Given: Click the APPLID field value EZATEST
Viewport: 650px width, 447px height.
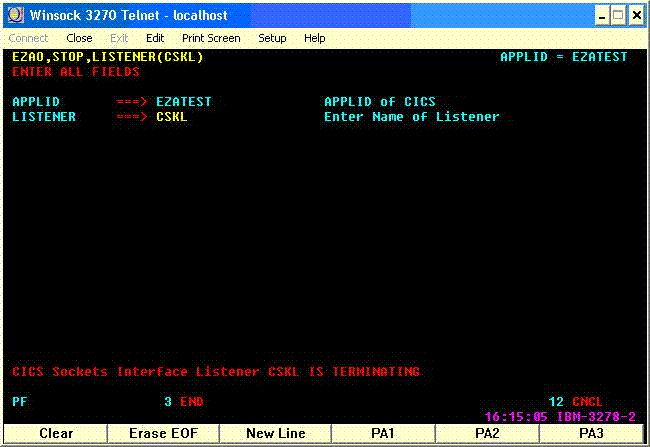Looking at the screenshot, I should pos(184,102).
